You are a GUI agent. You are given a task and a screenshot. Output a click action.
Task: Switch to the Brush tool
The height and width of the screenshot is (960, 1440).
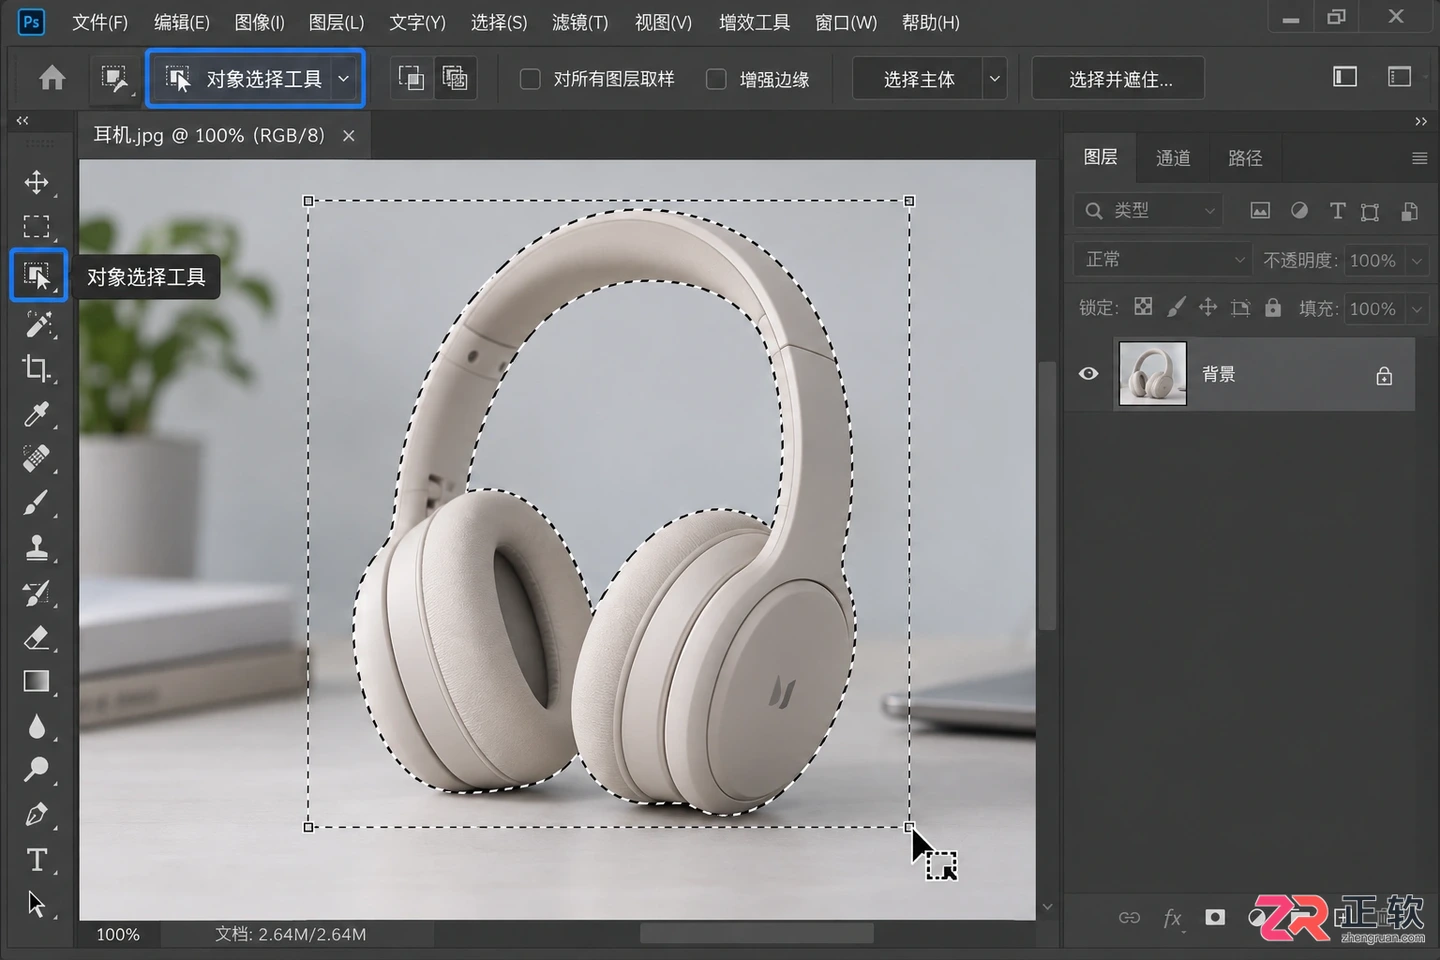point(37,503)
